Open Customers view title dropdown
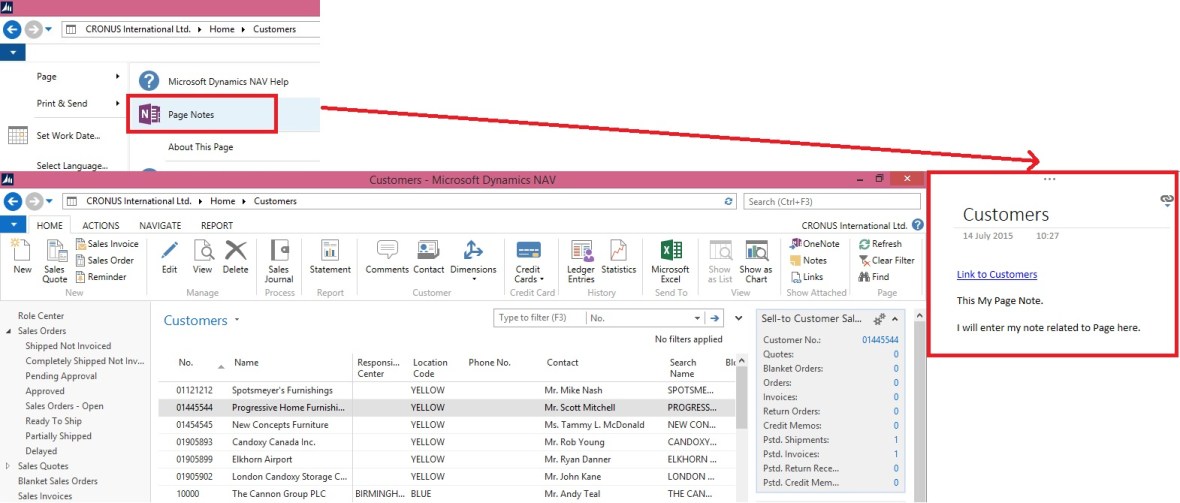 tap(237, 319)
